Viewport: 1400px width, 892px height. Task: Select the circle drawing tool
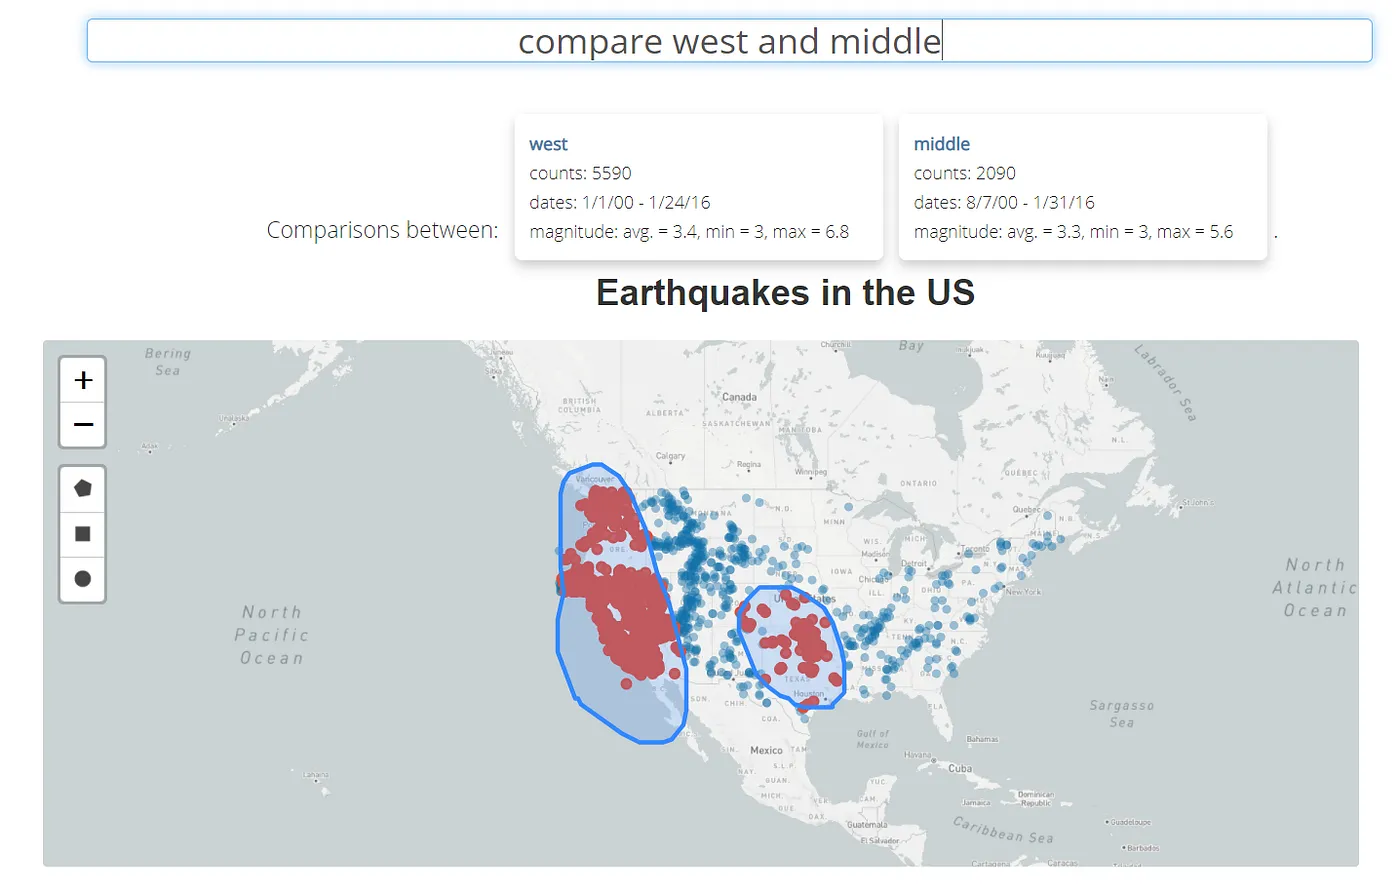(x=83, y=579)
